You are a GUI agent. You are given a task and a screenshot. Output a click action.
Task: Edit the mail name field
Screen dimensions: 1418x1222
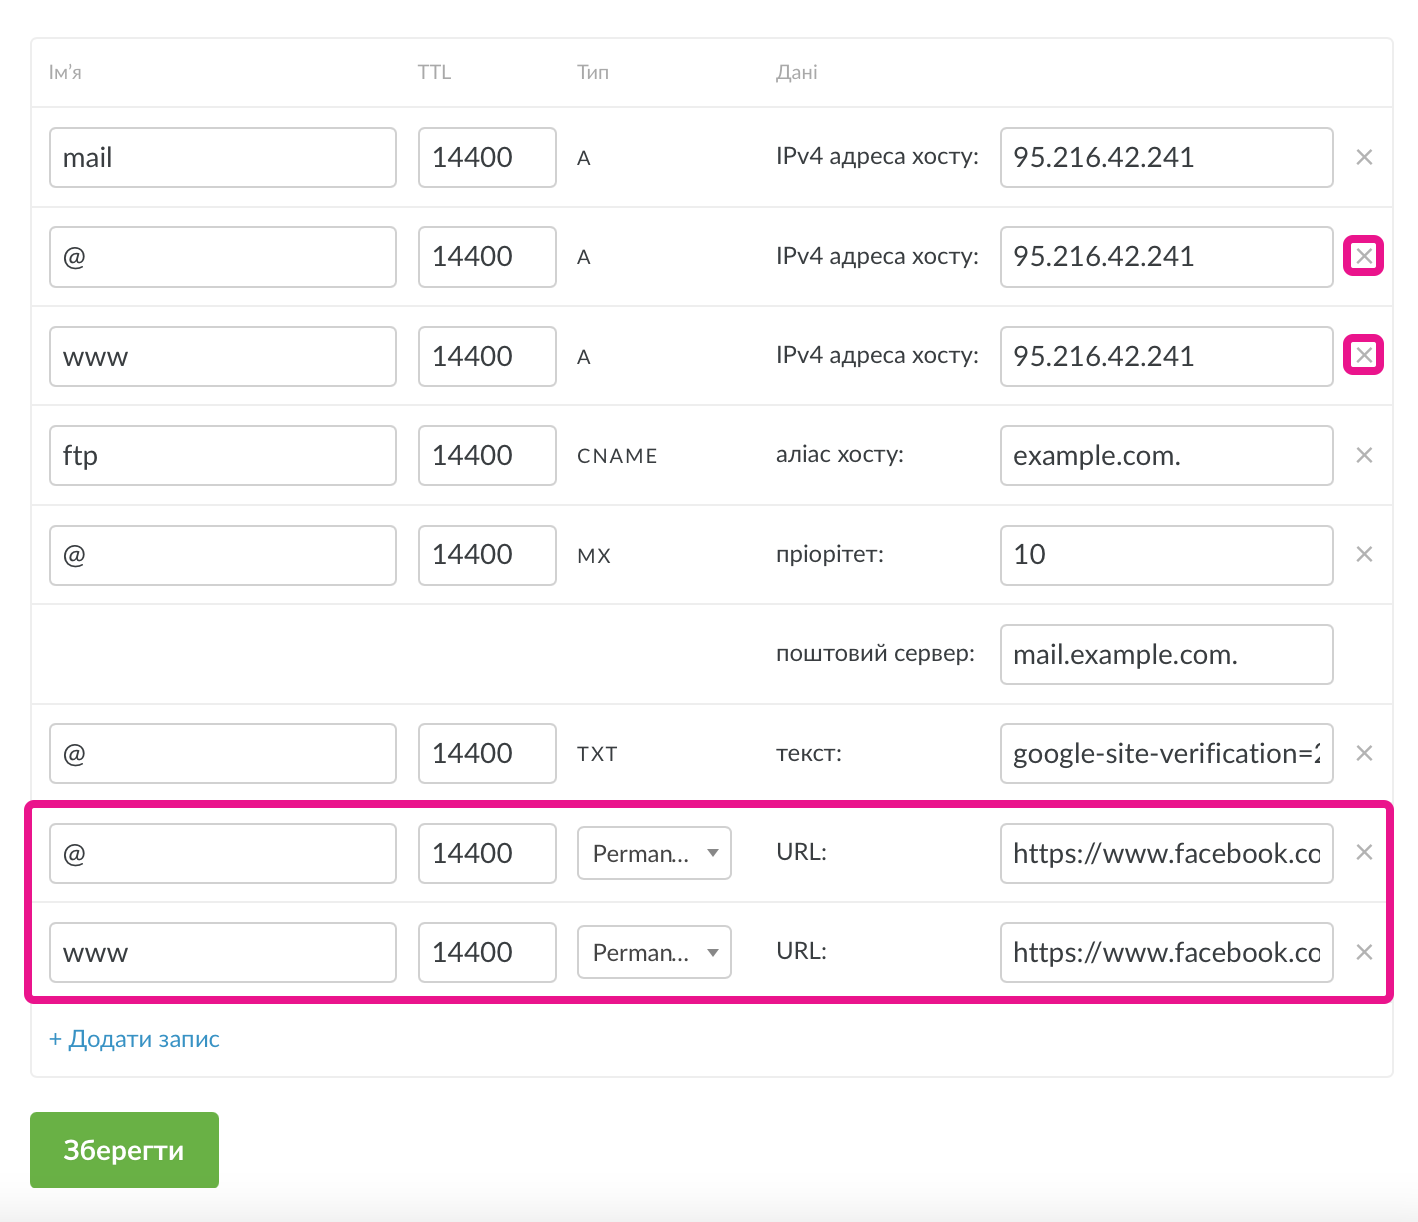click(x=222, y=157)
